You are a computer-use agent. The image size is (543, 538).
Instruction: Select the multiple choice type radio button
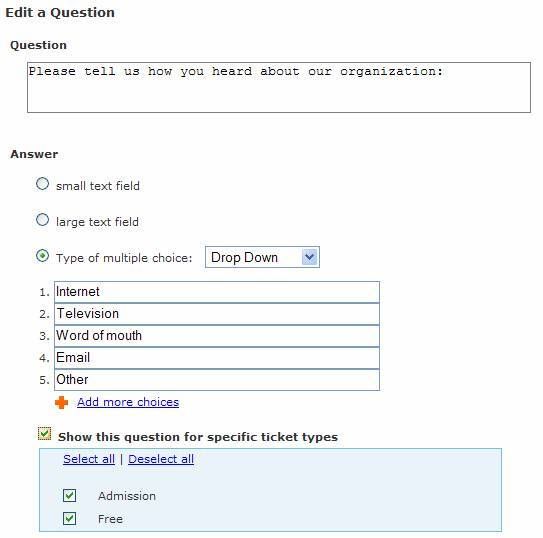(42, 256)
